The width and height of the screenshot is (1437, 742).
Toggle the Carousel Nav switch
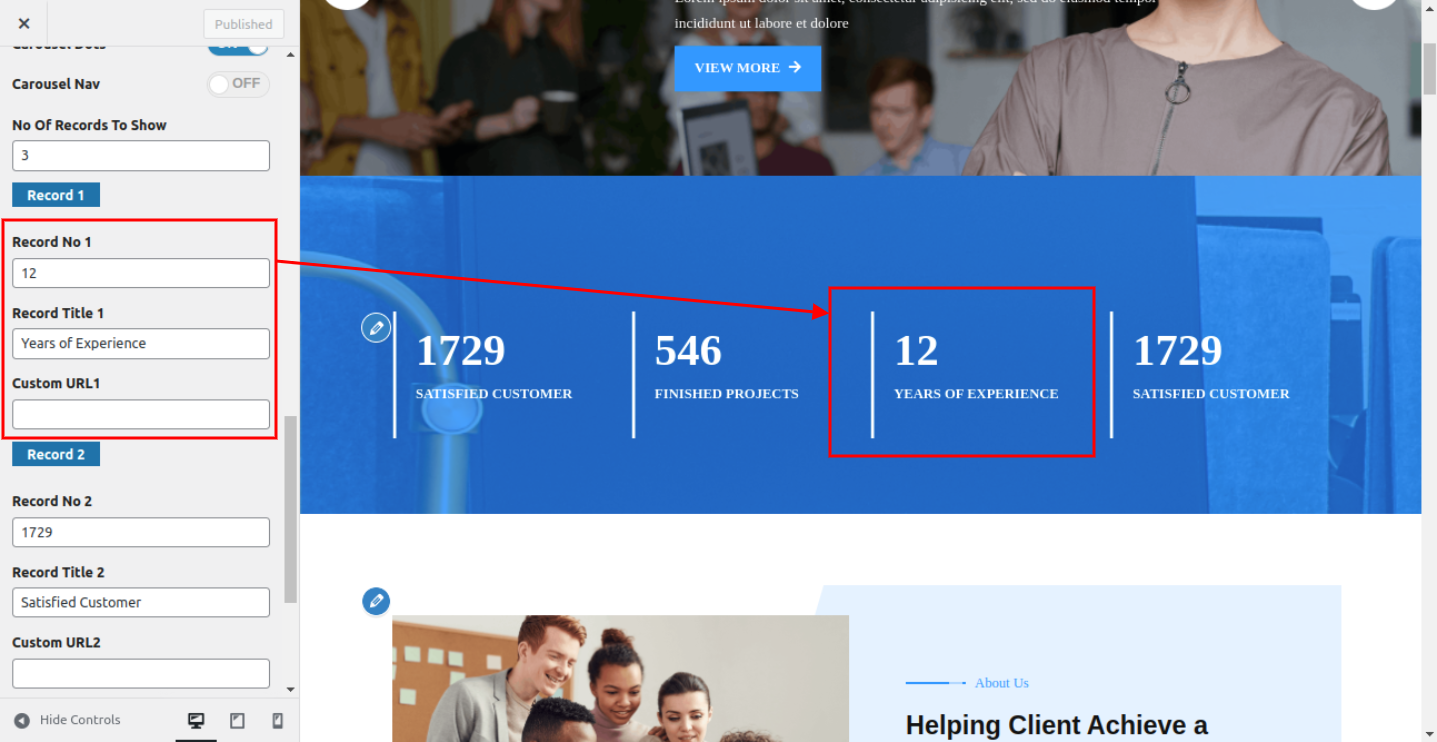point(238,84)
